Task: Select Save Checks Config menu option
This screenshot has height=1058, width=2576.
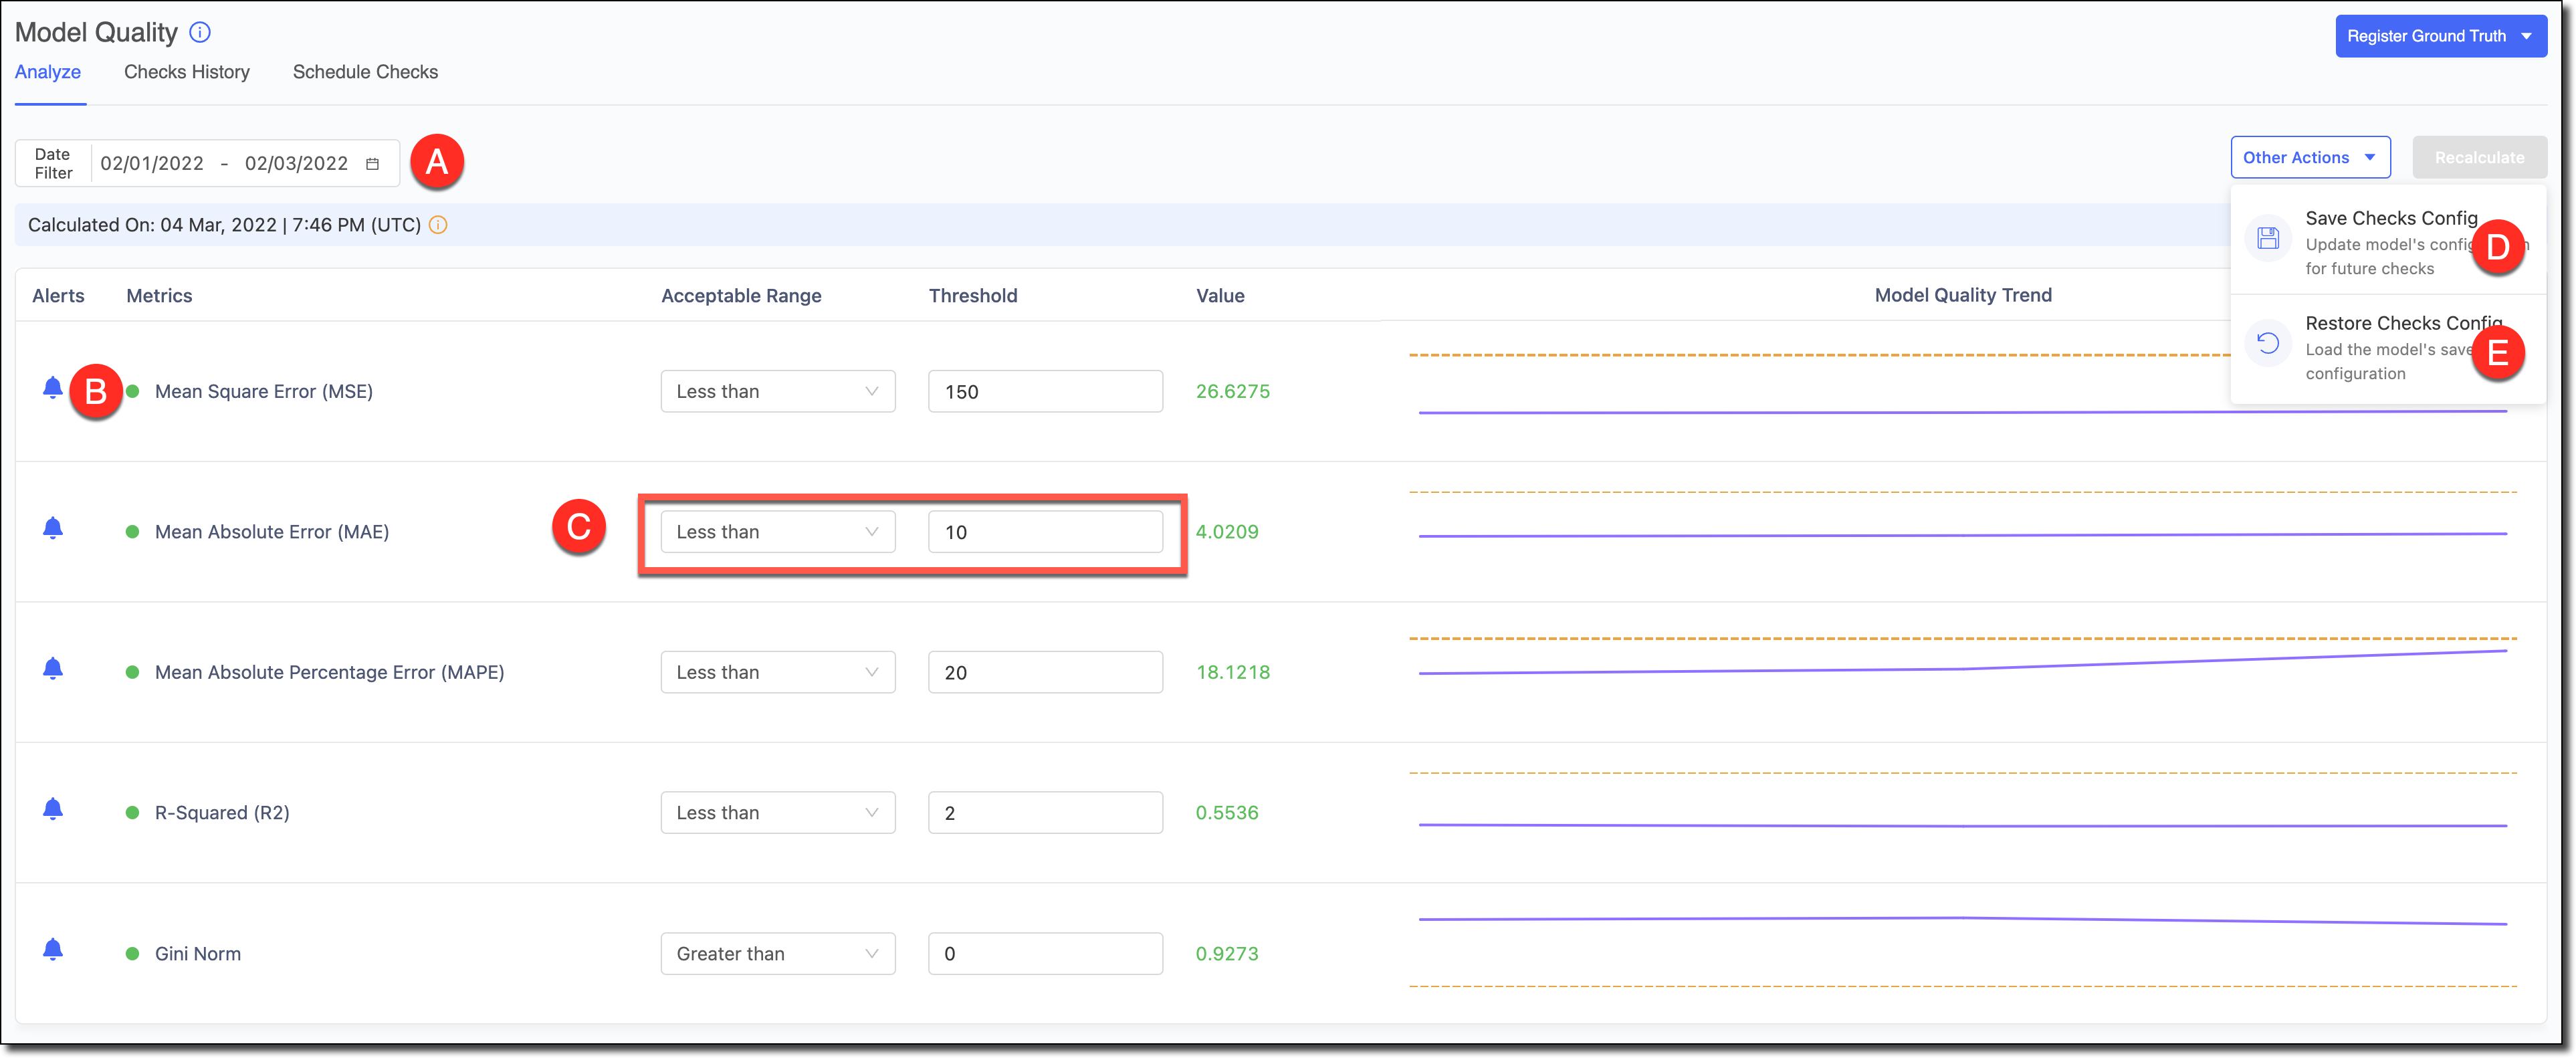Action: (2388, 241)
